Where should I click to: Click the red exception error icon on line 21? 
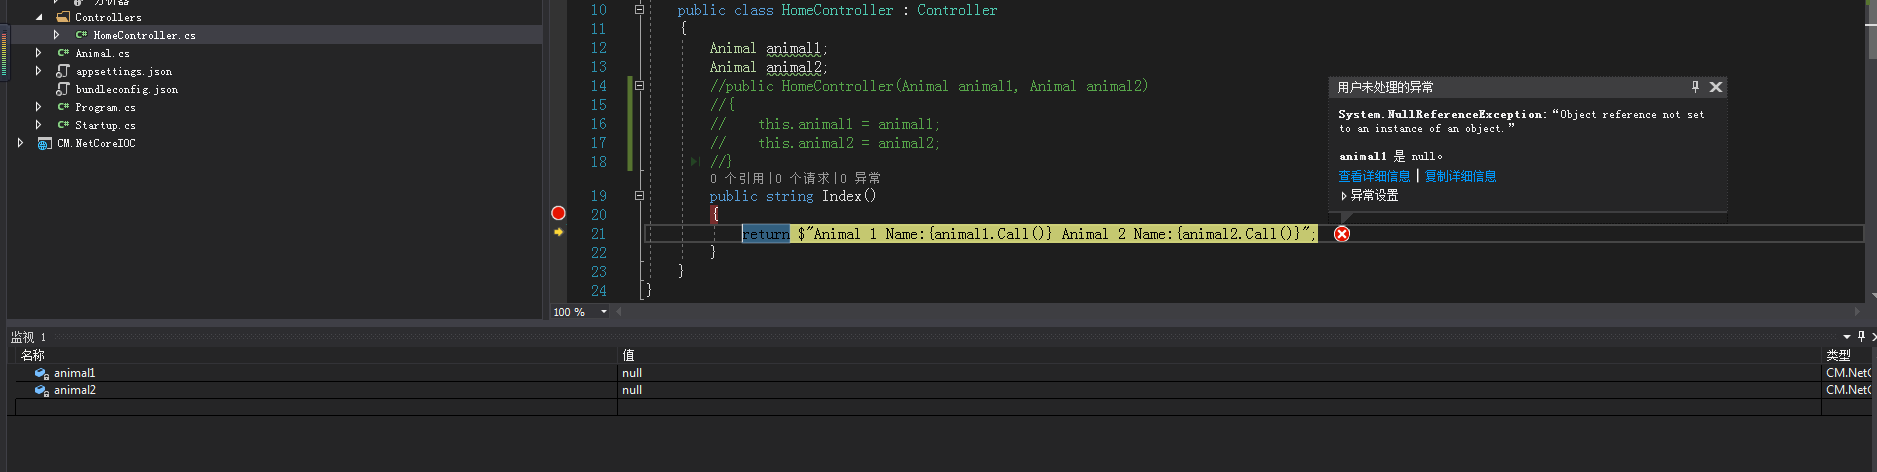[1342, 234]
